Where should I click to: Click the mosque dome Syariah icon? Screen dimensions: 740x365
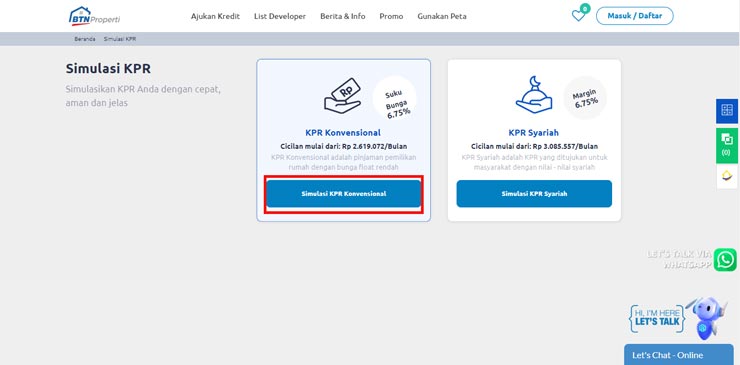coord(534,94)
